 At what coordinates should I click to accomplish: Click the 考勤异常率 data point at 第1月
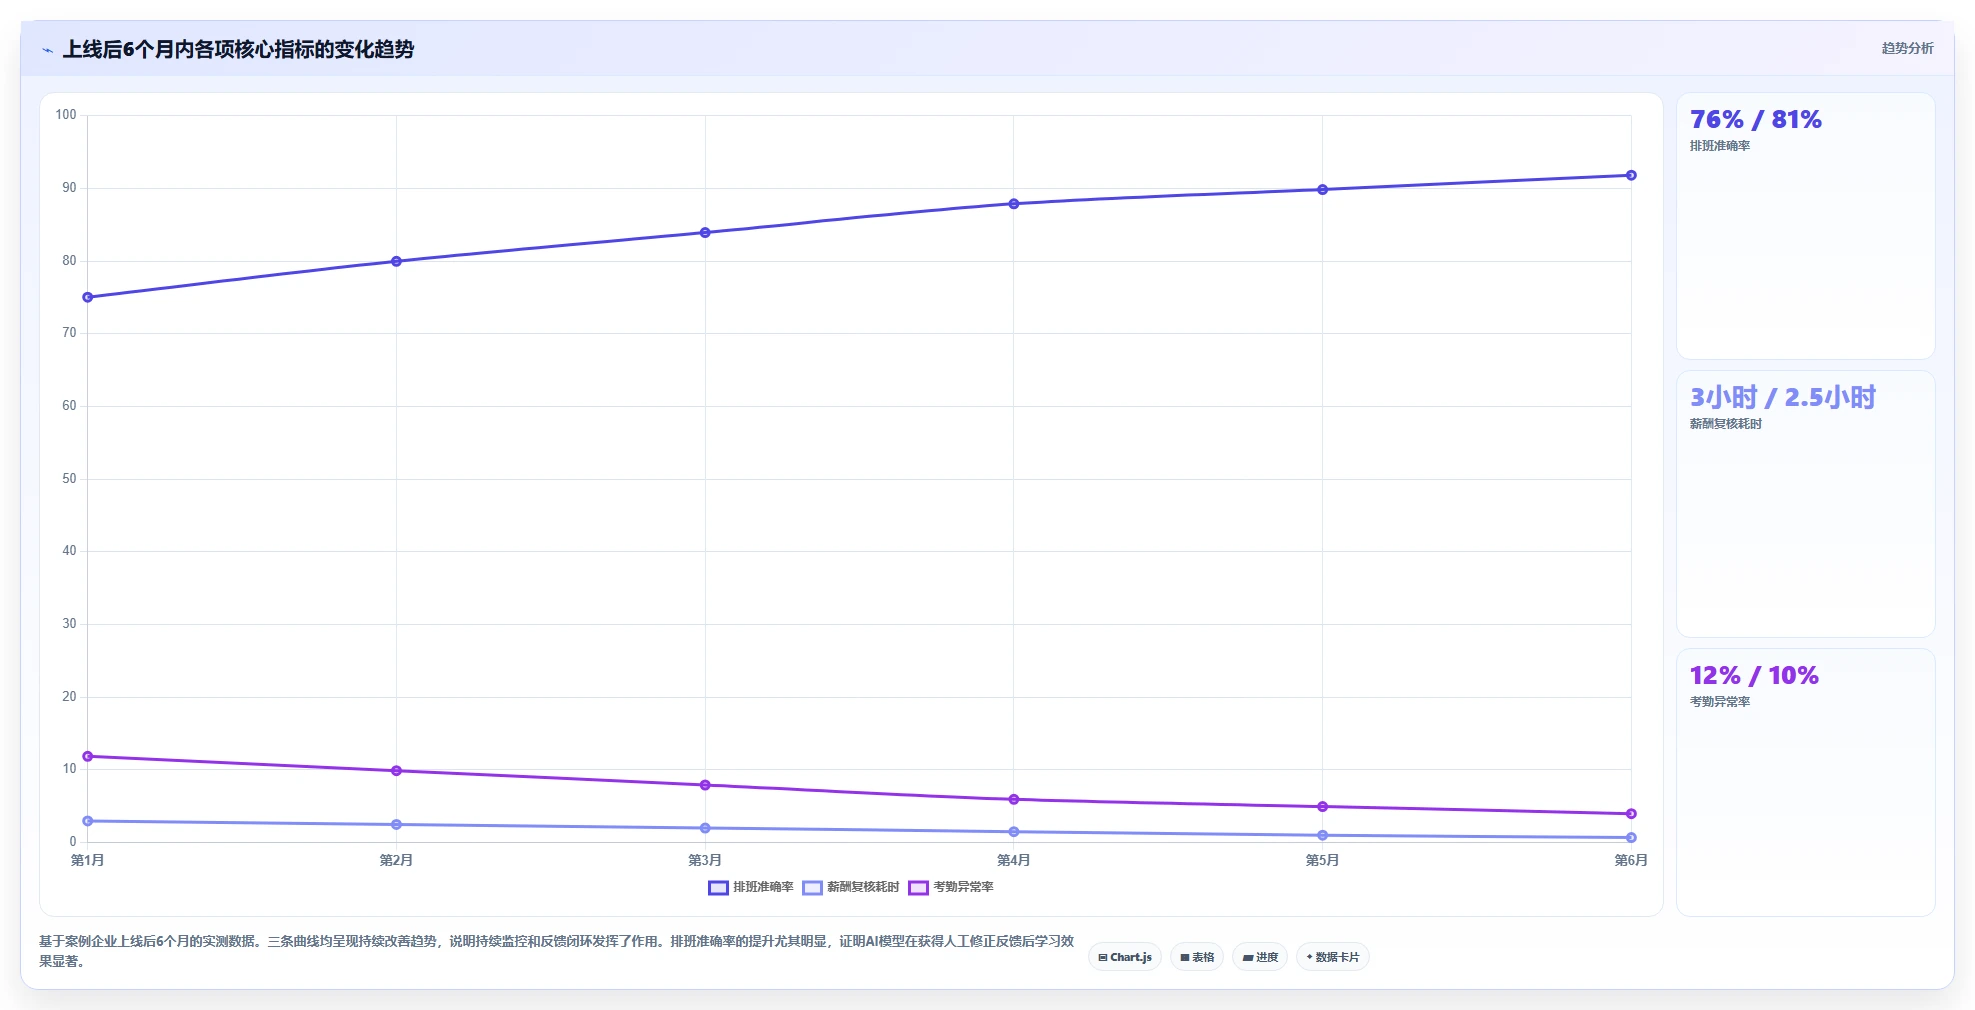tap(88, 756)
